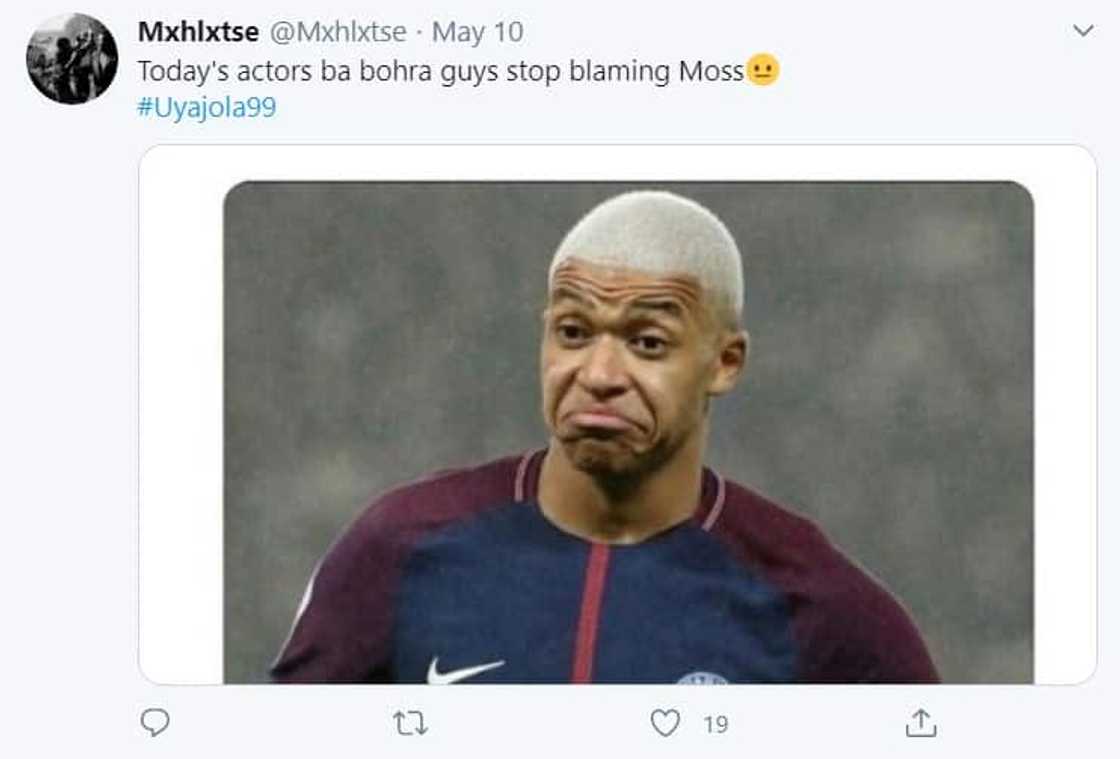Screen dimensions: 1120x759
Task: Open the tweet options chevron menu
Action: pyautogui.click(x=1083, y=31)
